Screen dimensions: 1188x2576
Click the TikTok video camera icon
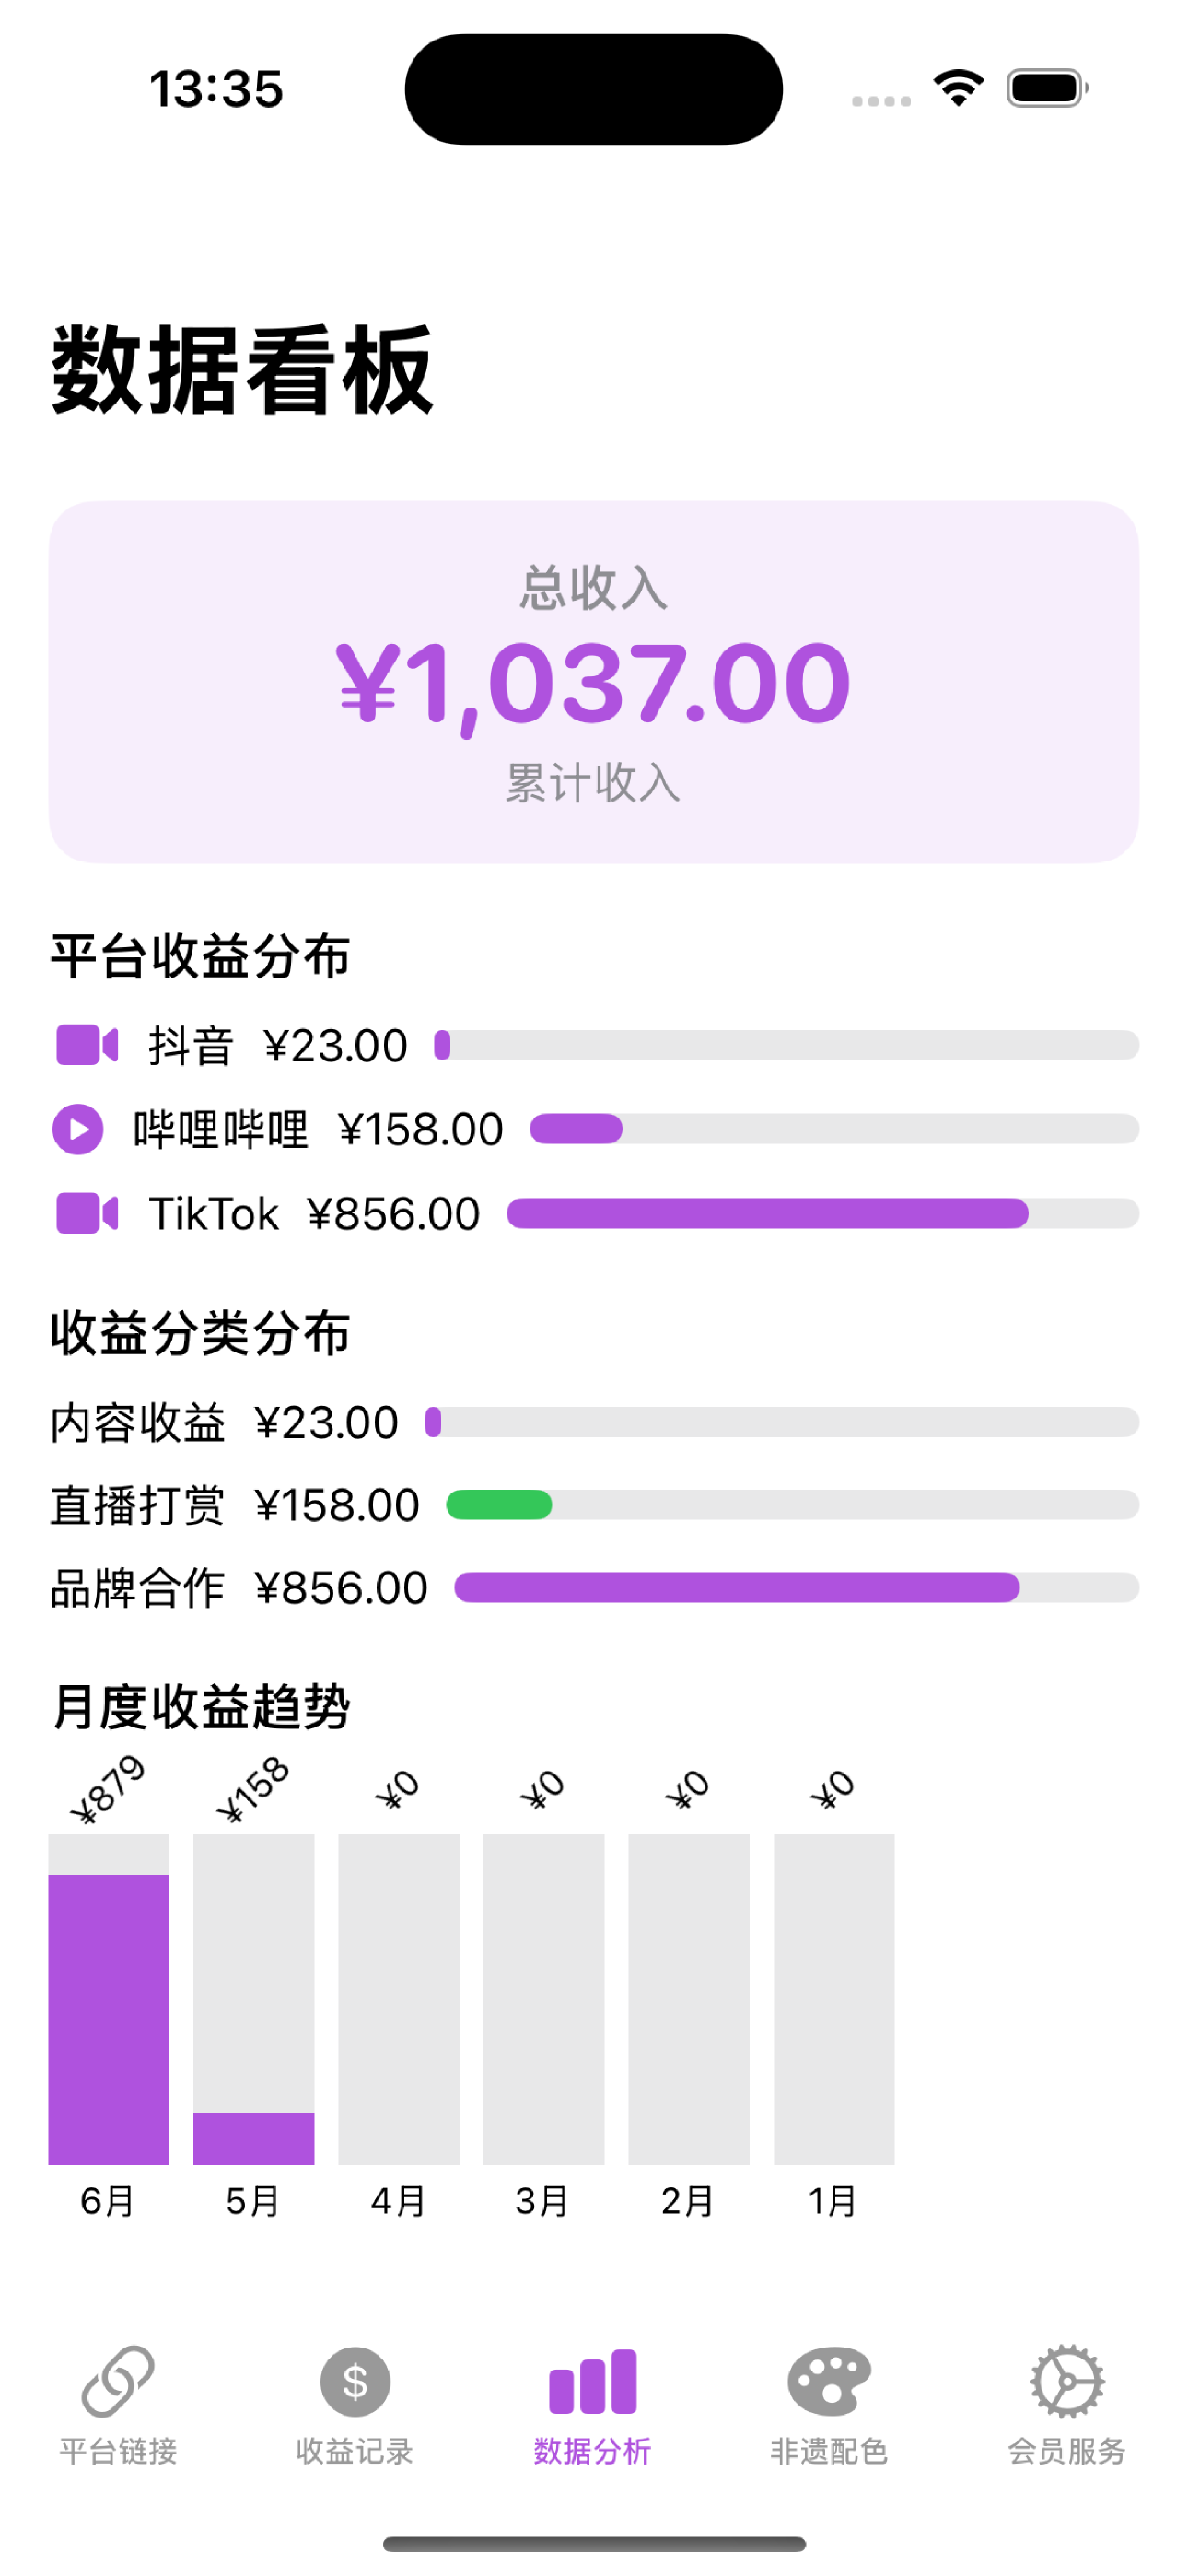(x=87, y=1213)
